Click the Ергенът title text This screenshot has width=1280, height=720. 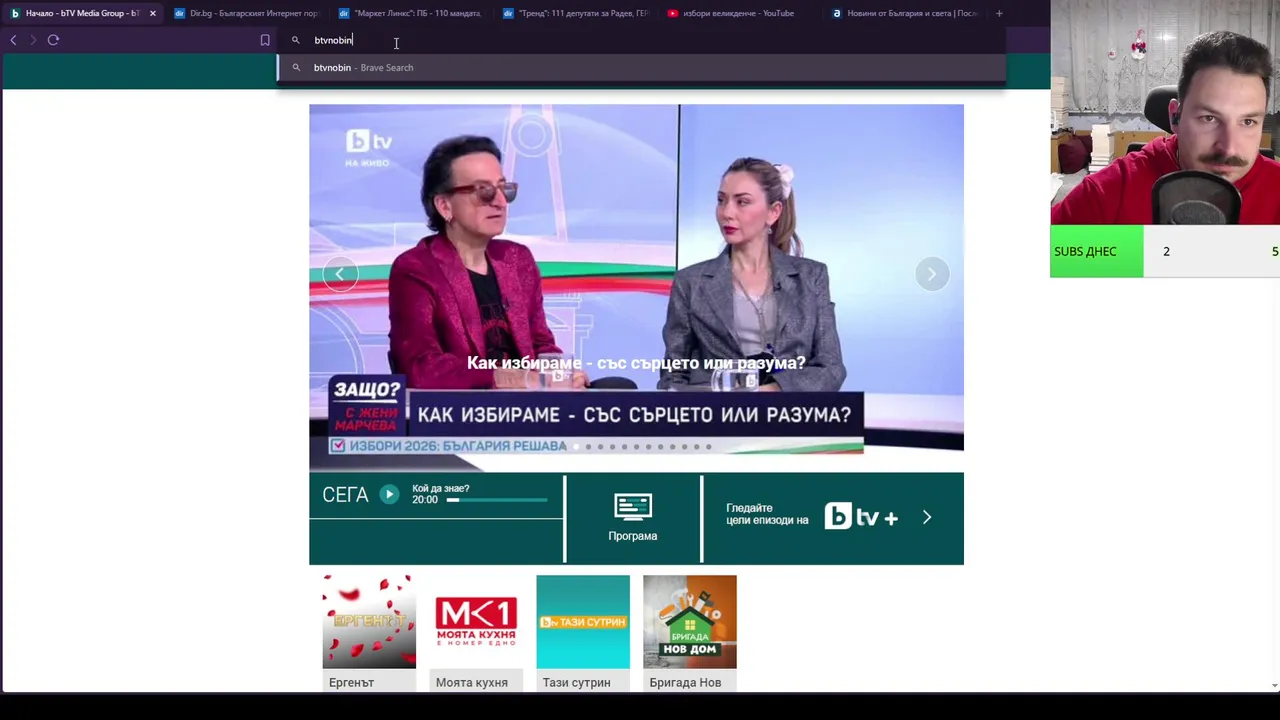(x=351, y=682)
